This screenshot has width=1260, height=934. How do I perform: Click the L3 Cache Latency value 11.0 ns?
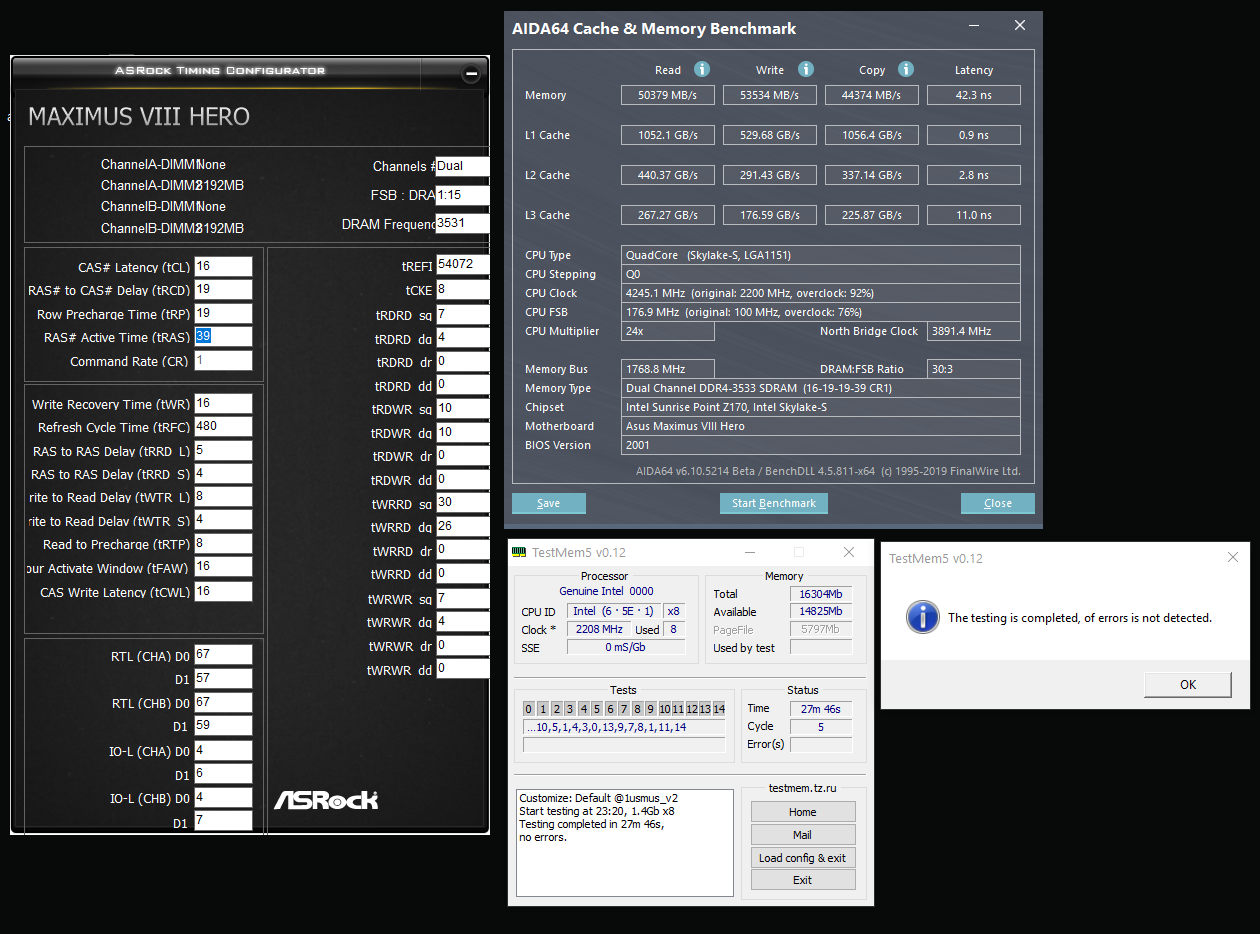tap(974, 215)
